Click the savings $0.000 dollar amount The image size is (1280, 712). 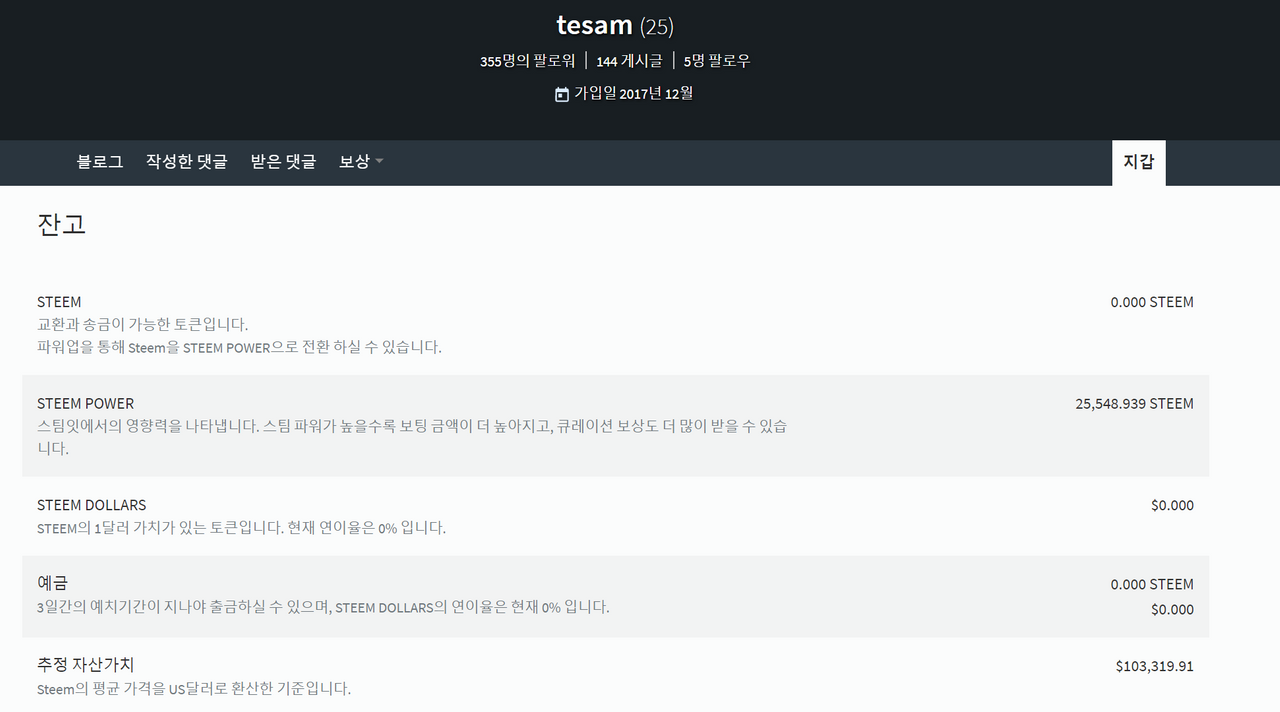click(1172, 609)
